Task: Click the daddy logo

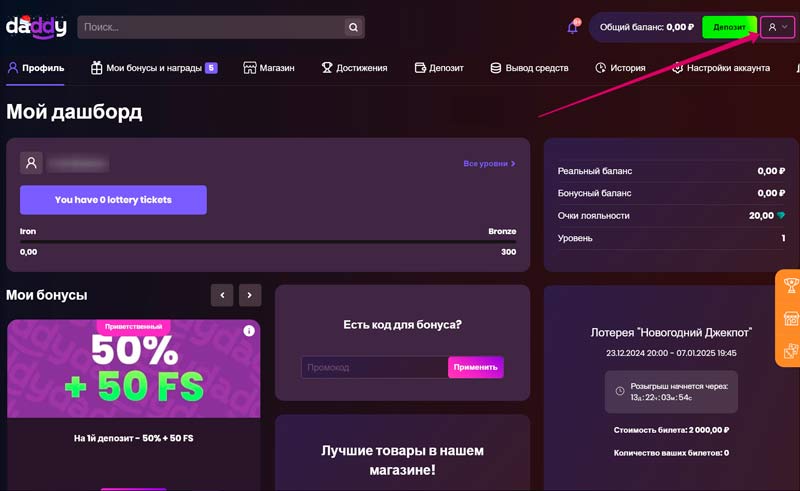Action: (36, 27)
